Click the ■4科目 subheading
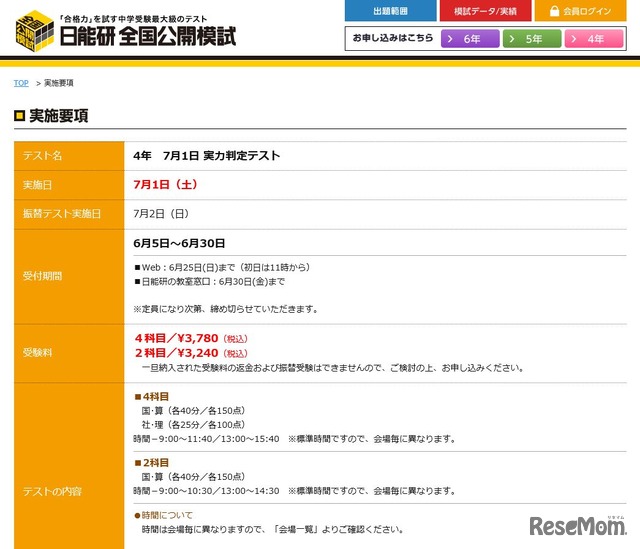Image resolution: width=640 pixels, height=549 pixels. point(152,396)
